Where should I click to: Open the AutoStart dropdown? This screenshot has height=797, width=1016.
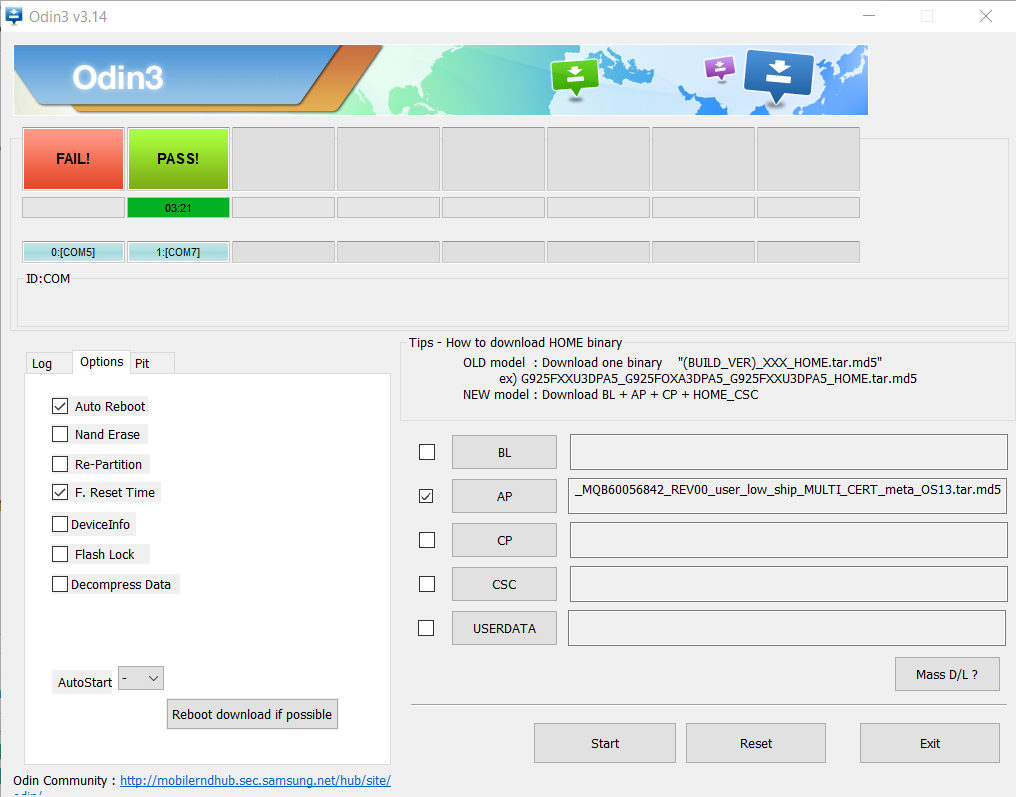coord(141,679)
